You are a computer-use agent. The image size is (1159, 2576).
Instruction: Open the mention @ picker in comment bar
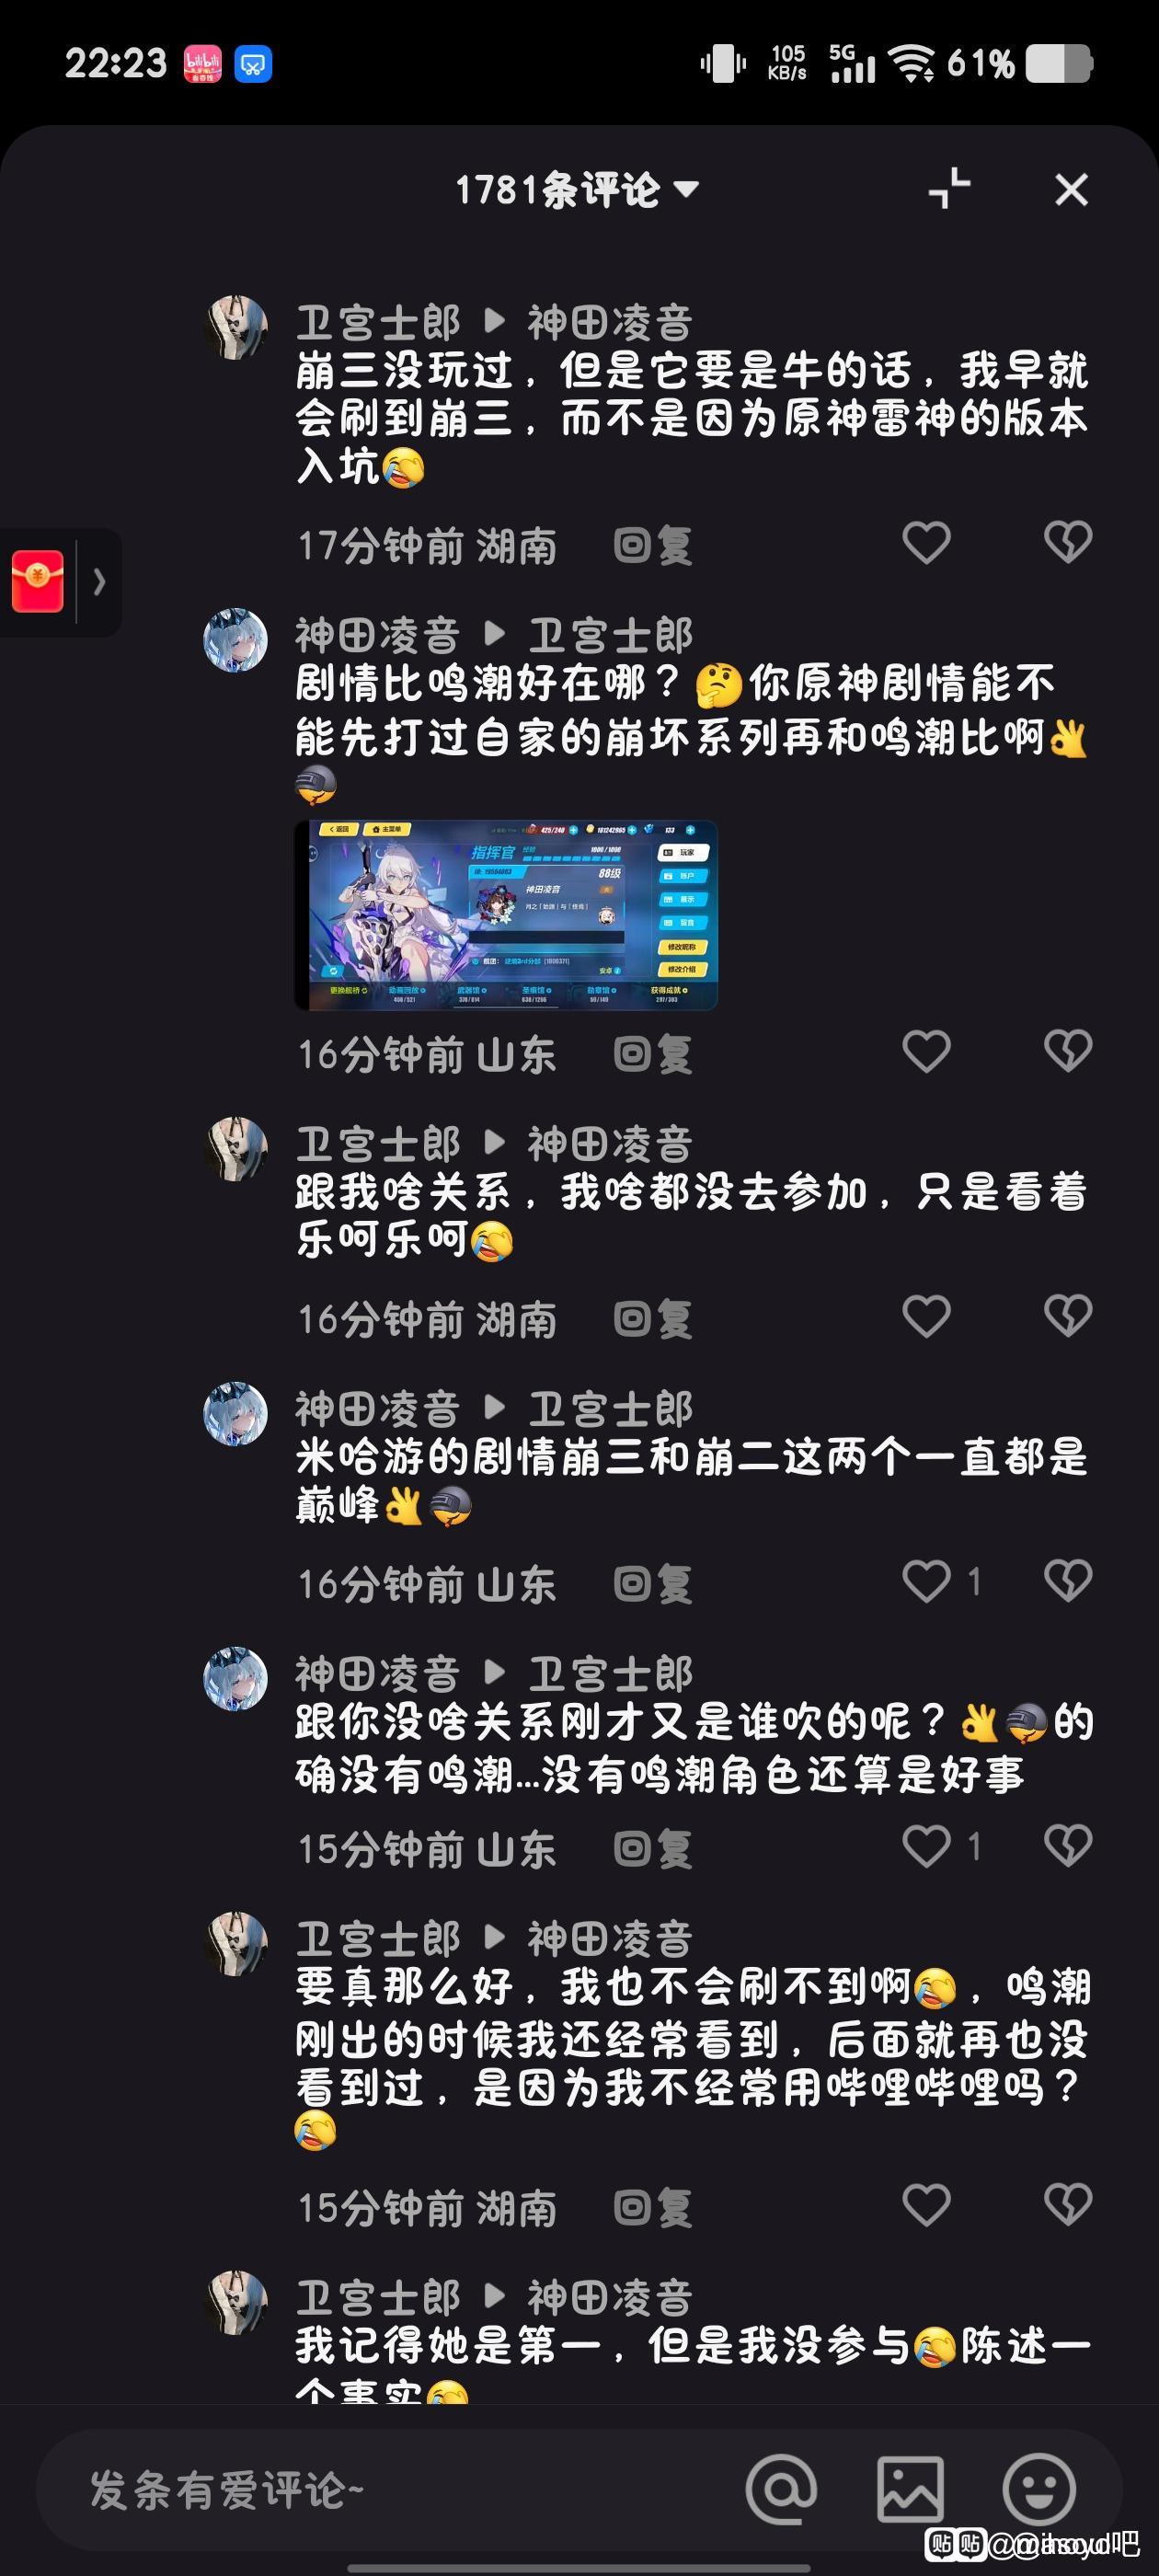(781, 2489)
